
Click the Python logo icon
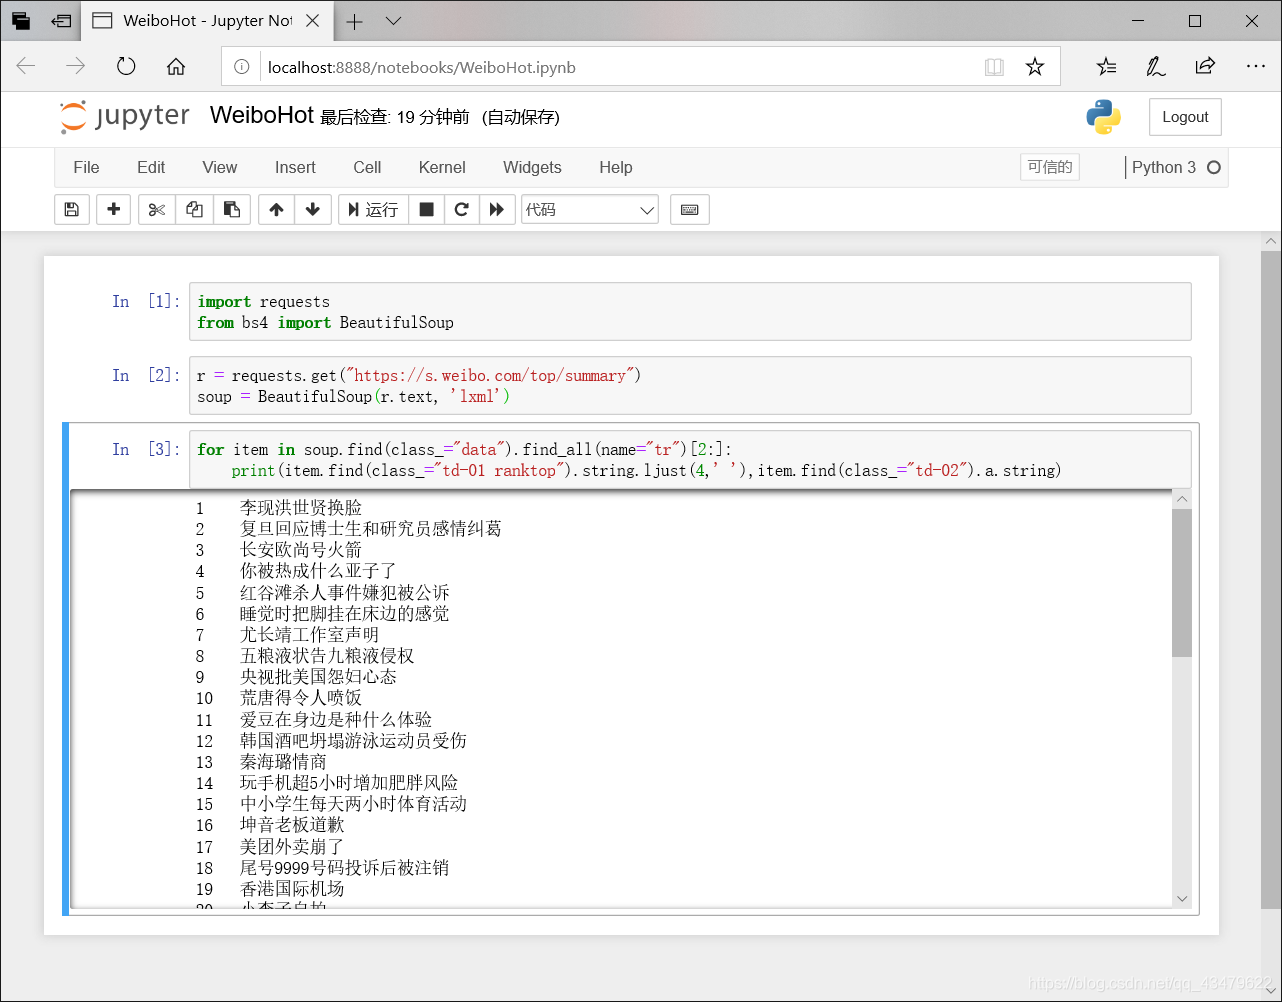click(1104, 117)
